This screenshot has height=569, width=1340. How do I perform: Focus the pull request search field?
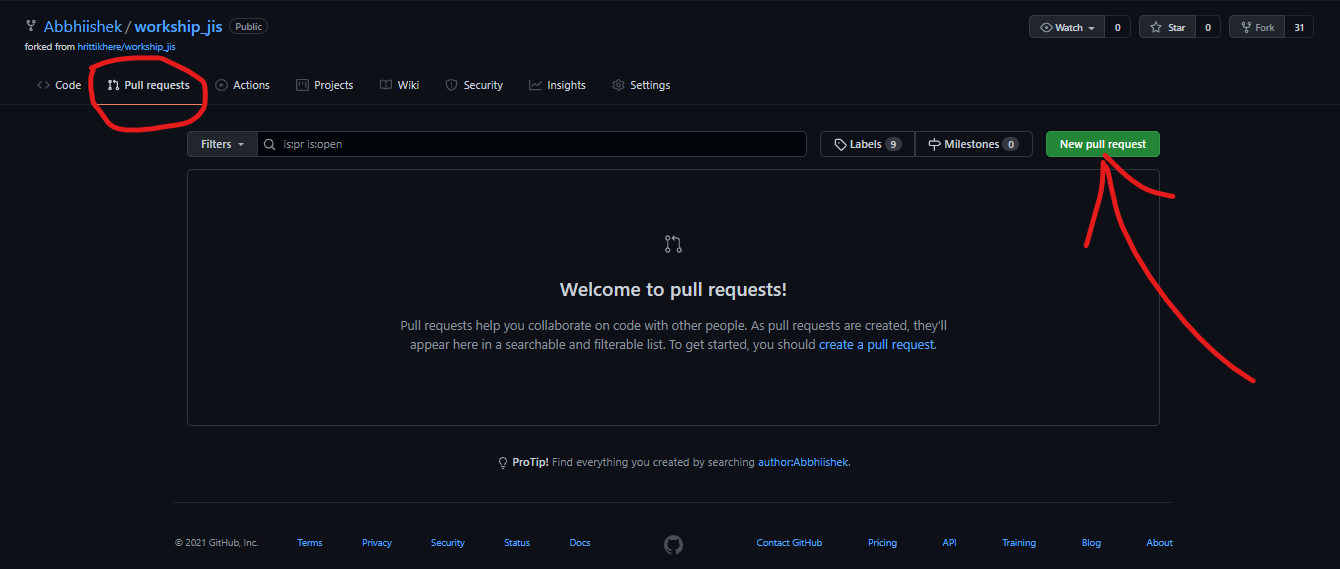pyautogui.click(x=532, y=144)
